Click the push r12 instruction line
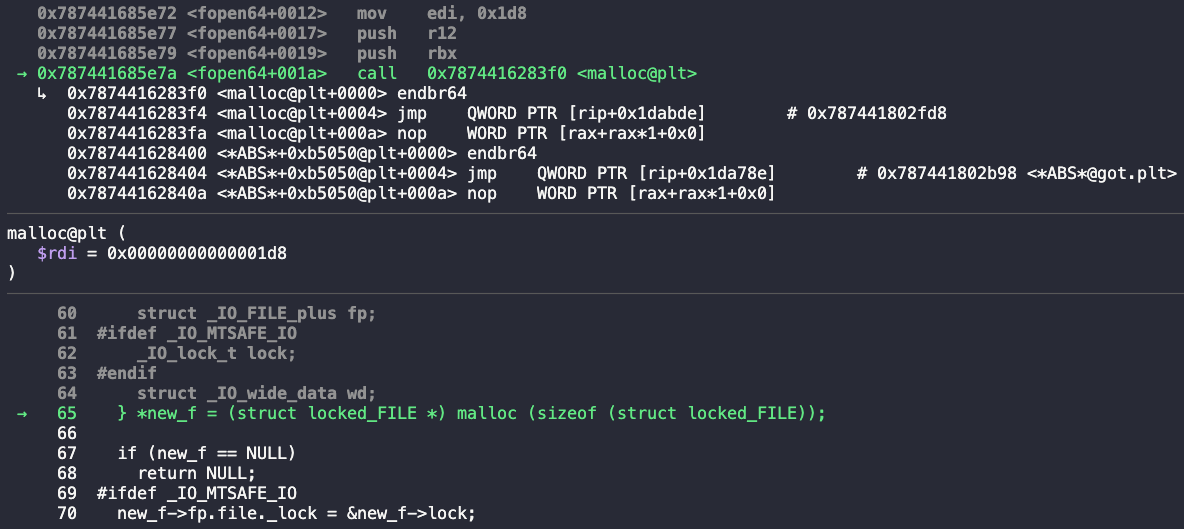Screen dimensions: 1184x529 click(x=246, y=33)
